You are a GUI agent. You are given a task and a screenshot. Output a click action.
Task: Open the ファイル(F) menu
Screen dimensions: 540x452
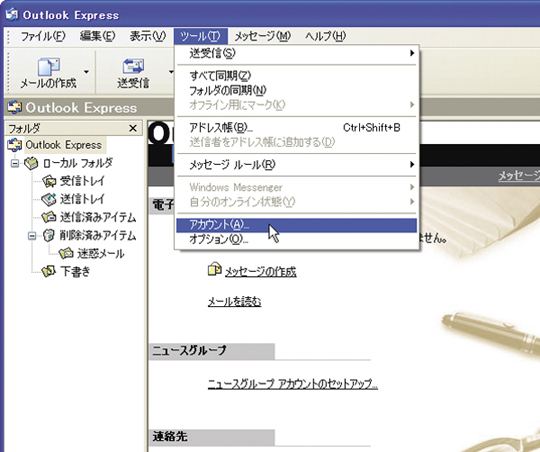pos(43,36)
